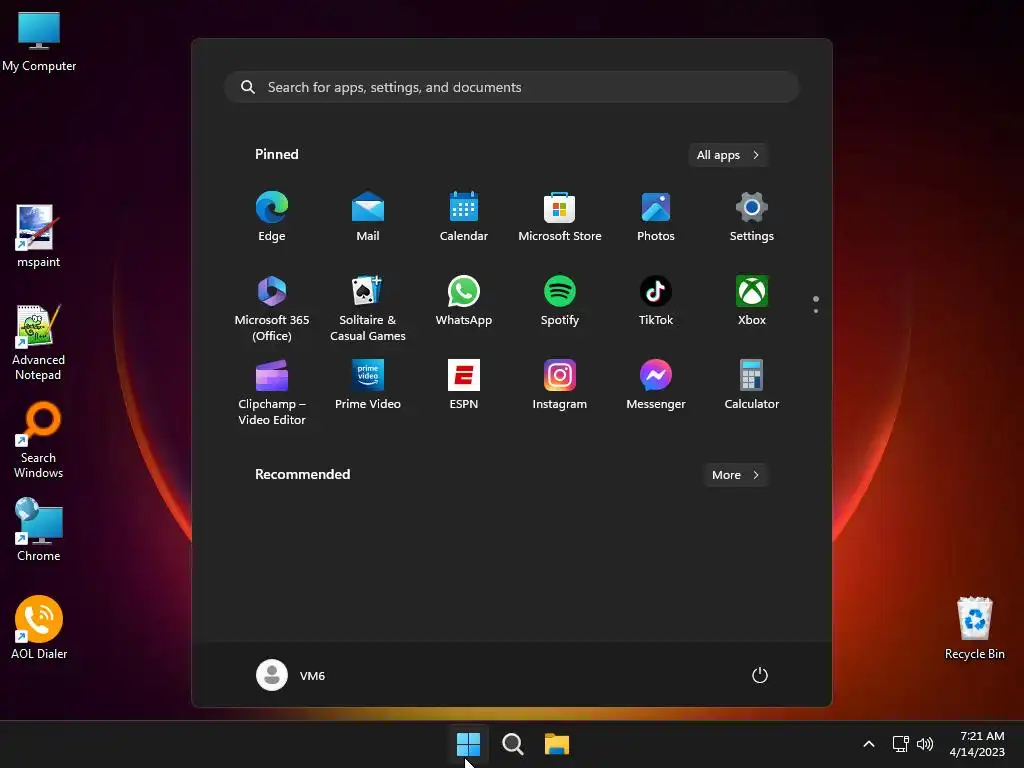This screenshot has height=768, width=1024.
Task: Launch Prime Video
Action: point(368,385)
